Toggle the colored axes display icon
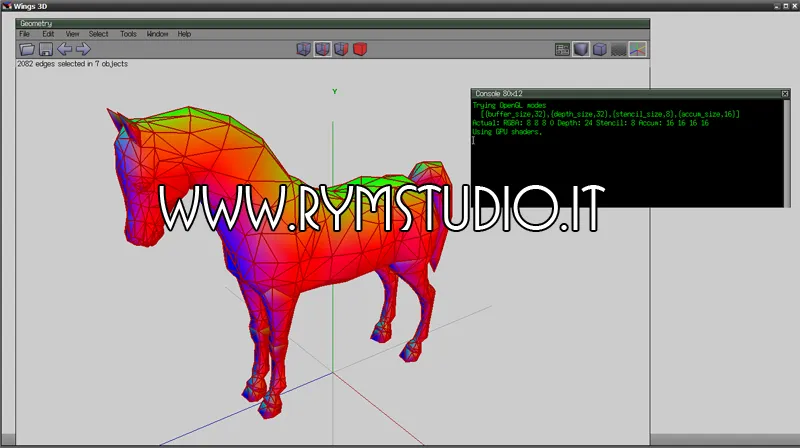The image size is (800, 448). (638, 49)
